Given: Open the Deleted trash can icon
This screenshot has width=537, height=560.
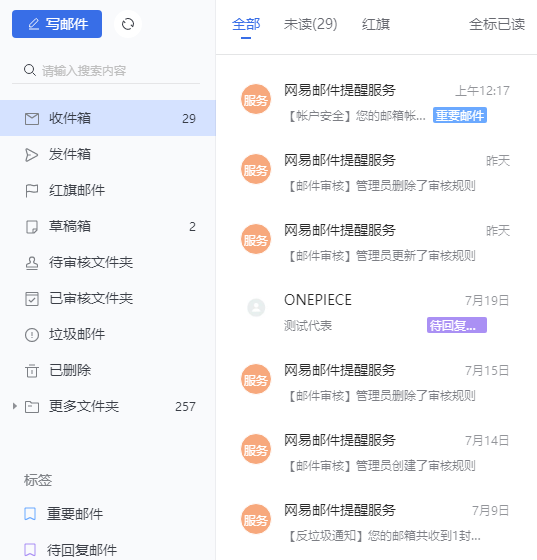Looking at the screenshot, I should 32,370.
